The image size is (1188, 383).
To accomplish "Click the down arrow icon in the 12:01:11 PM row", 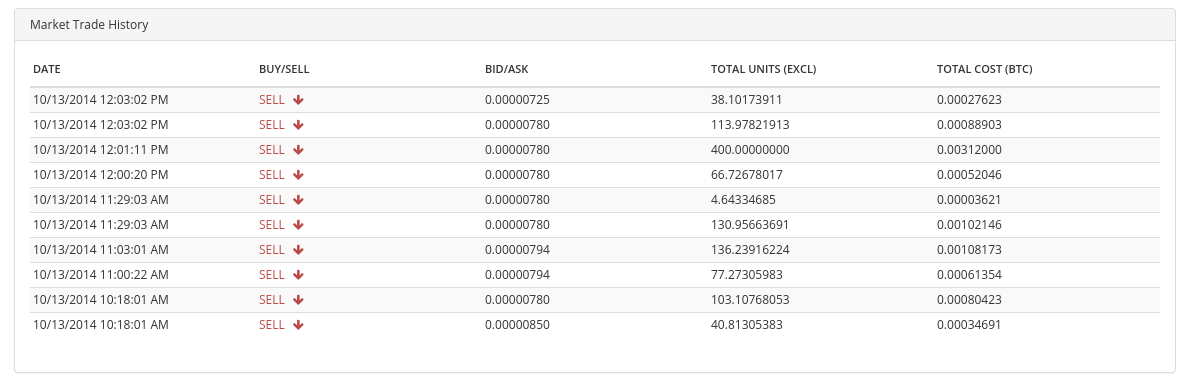I will pyautogui.click(x=299, y=150).
